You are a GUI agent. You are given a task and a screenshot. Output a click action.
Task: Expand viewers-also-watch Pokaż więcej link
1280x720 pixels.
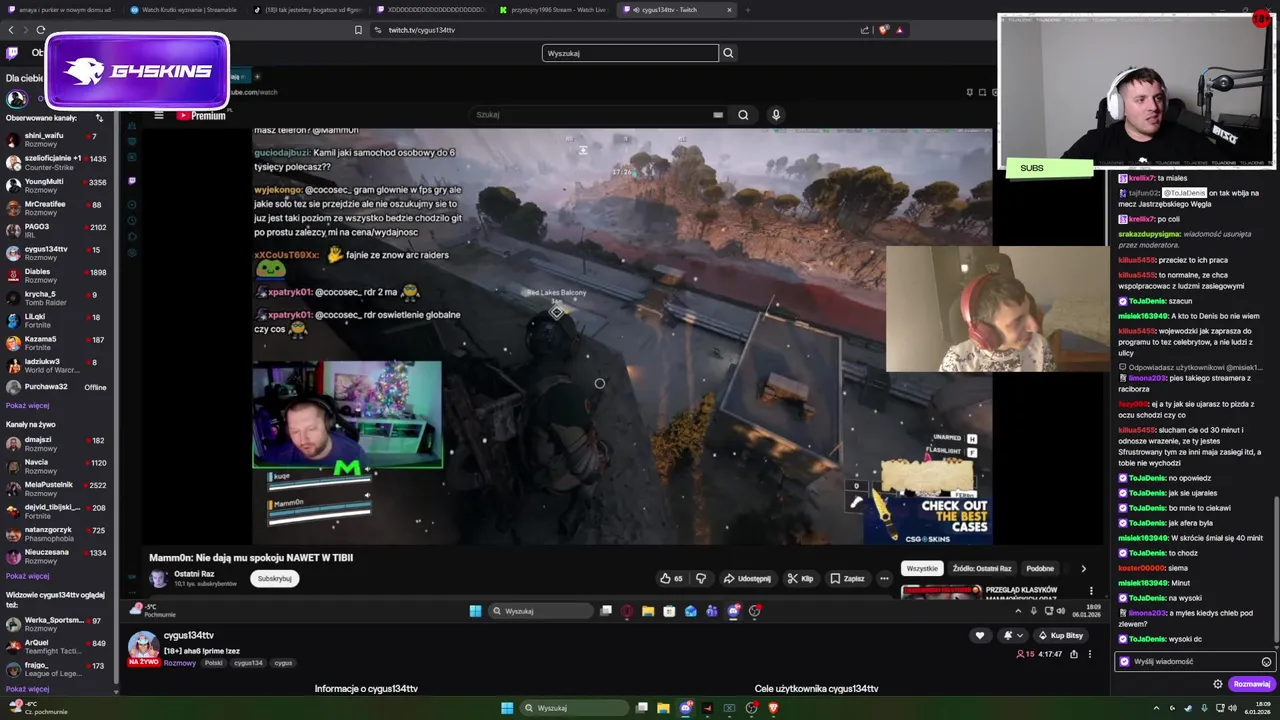tap(27, 689)
